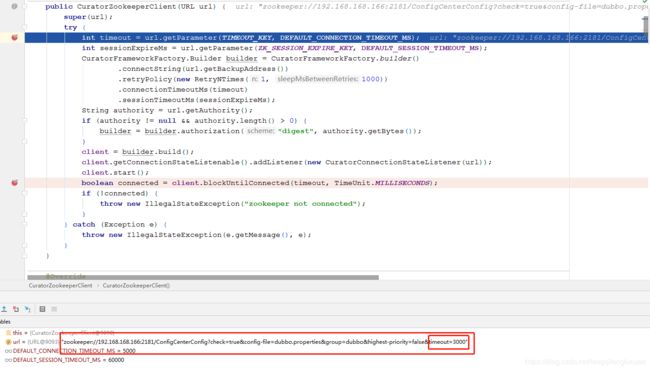Collapse constructor fold marker at declaration line

tap(24, 6)
